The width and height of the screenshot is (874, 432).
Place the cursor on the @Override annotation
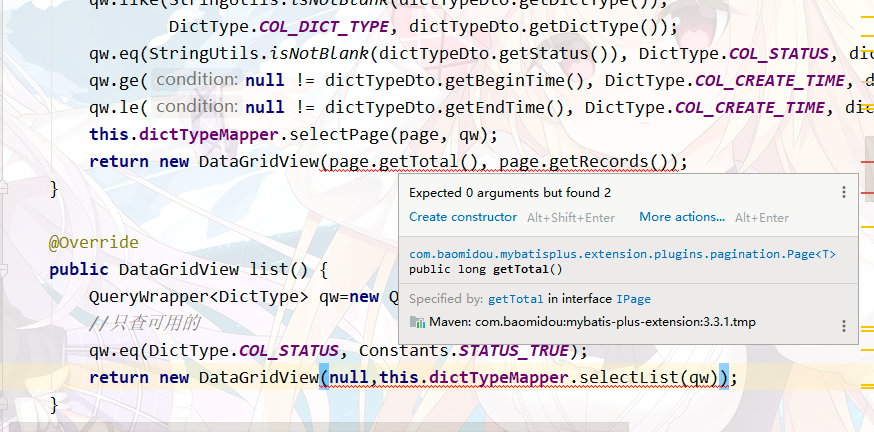pos(94,242)
